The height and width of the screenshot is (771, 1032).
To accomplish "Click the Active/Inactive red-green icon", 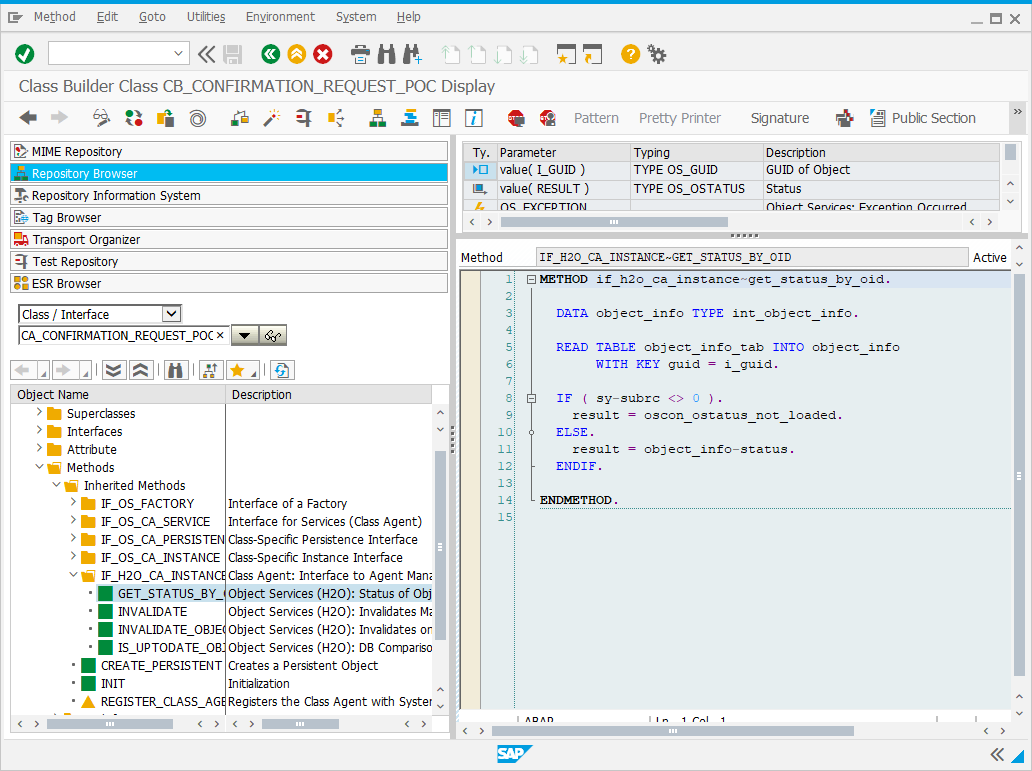I will 134,118.
